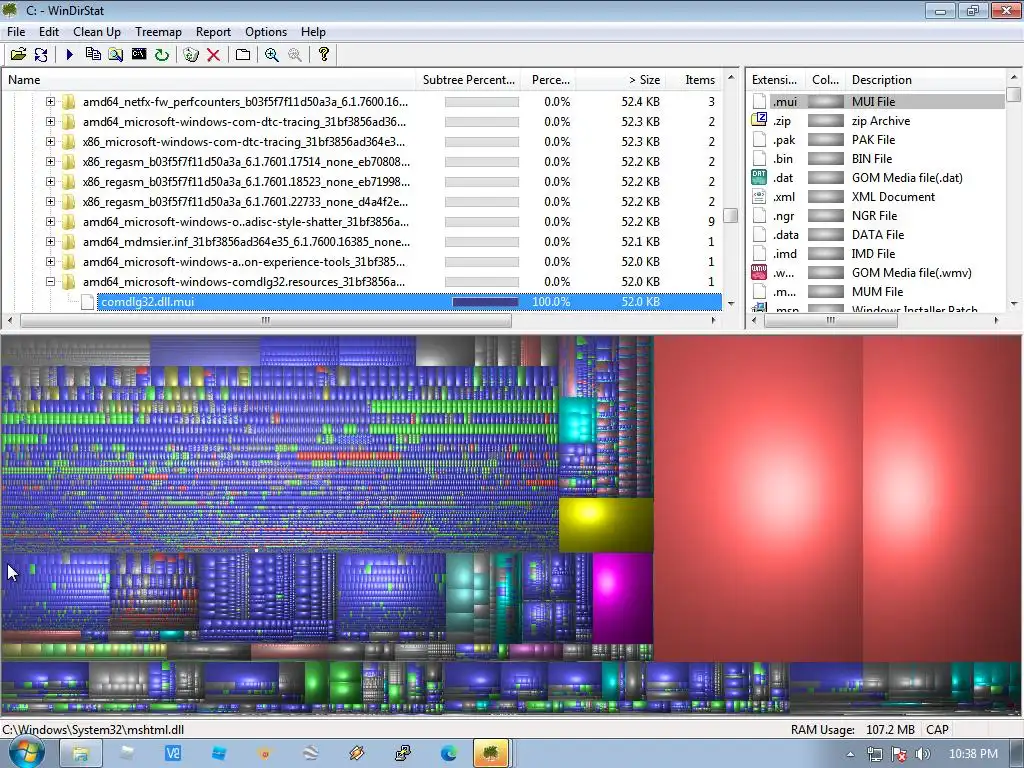Image resolution: width=1024 pixels, height=768 pixels.
Task: Click the volume speaker tray icon
Action: [x=923, y=754]
